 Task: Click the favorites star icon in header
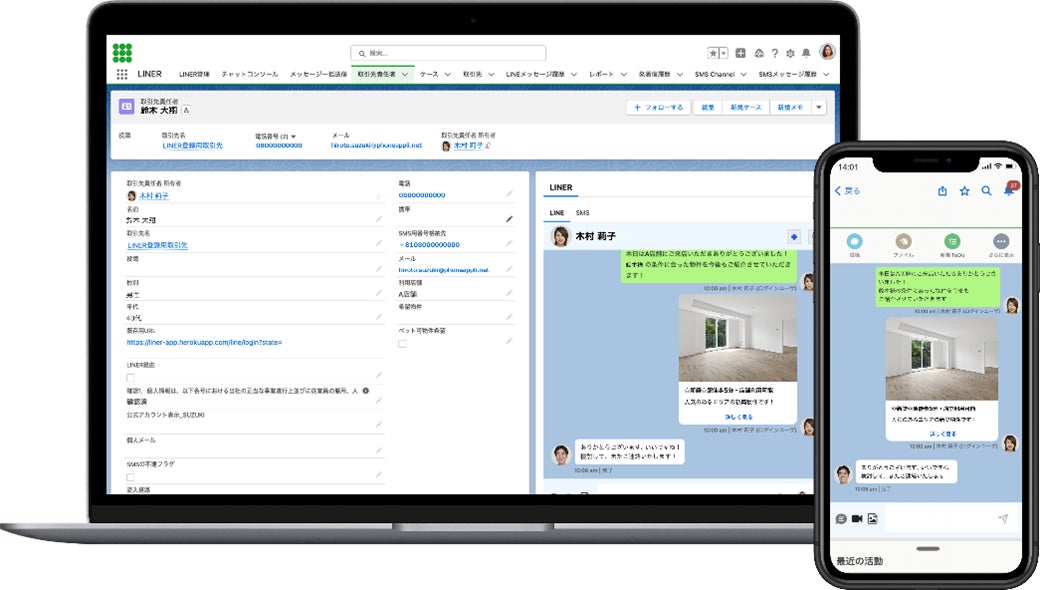[x=713, y=53]
